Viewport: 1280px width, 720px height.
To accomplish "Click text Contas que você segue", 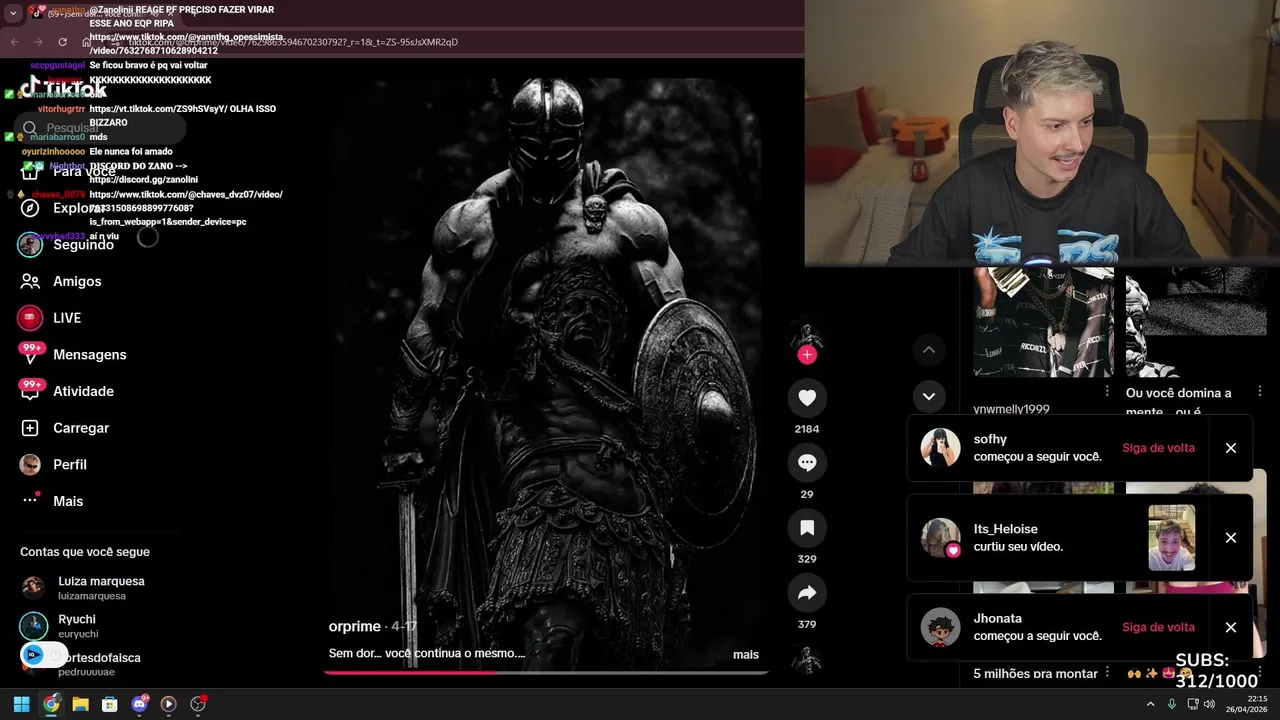I will click(85, 552).
